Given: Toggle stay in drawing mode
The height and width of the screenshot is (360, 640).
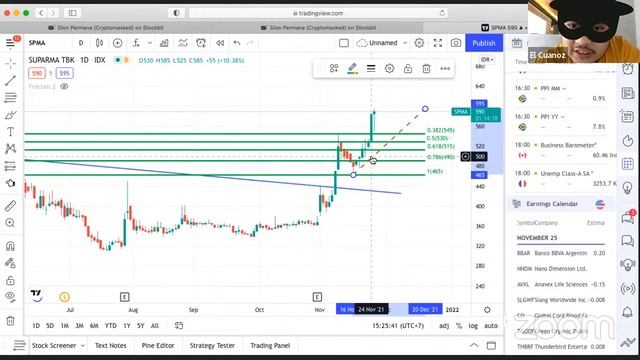Looking at the screenshot, I should (11, 263).
